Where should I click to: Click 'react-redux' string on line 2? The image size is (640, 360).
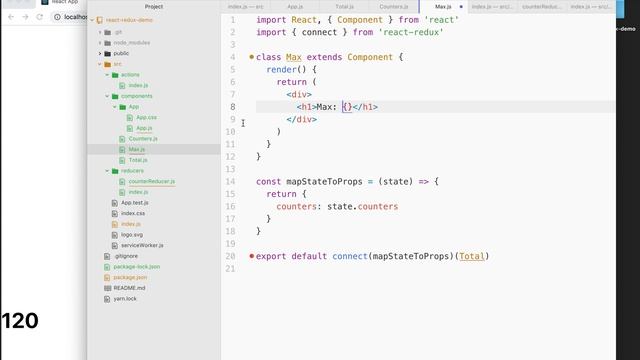tap(411, 32)
